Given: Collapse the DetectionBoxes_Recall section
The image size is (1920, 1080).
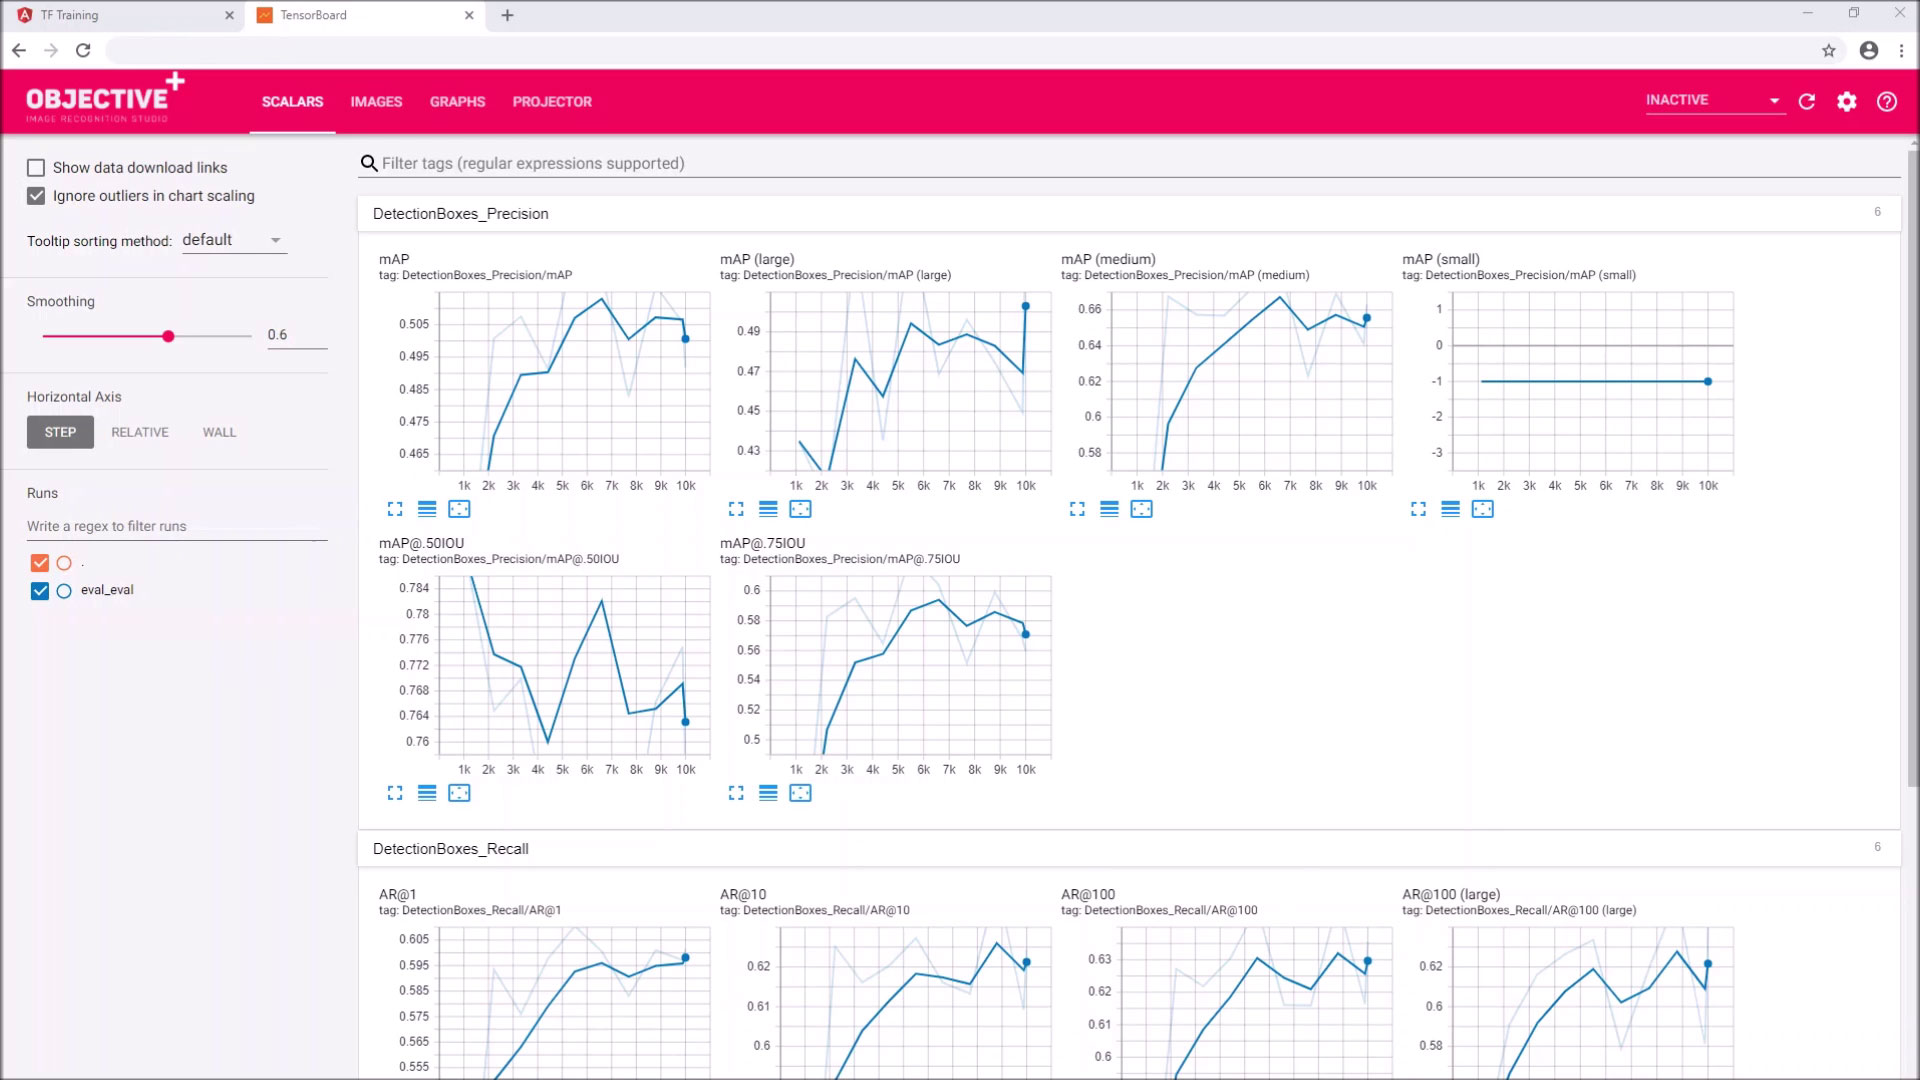Looking at the screenshot, I should (1128, 849).
